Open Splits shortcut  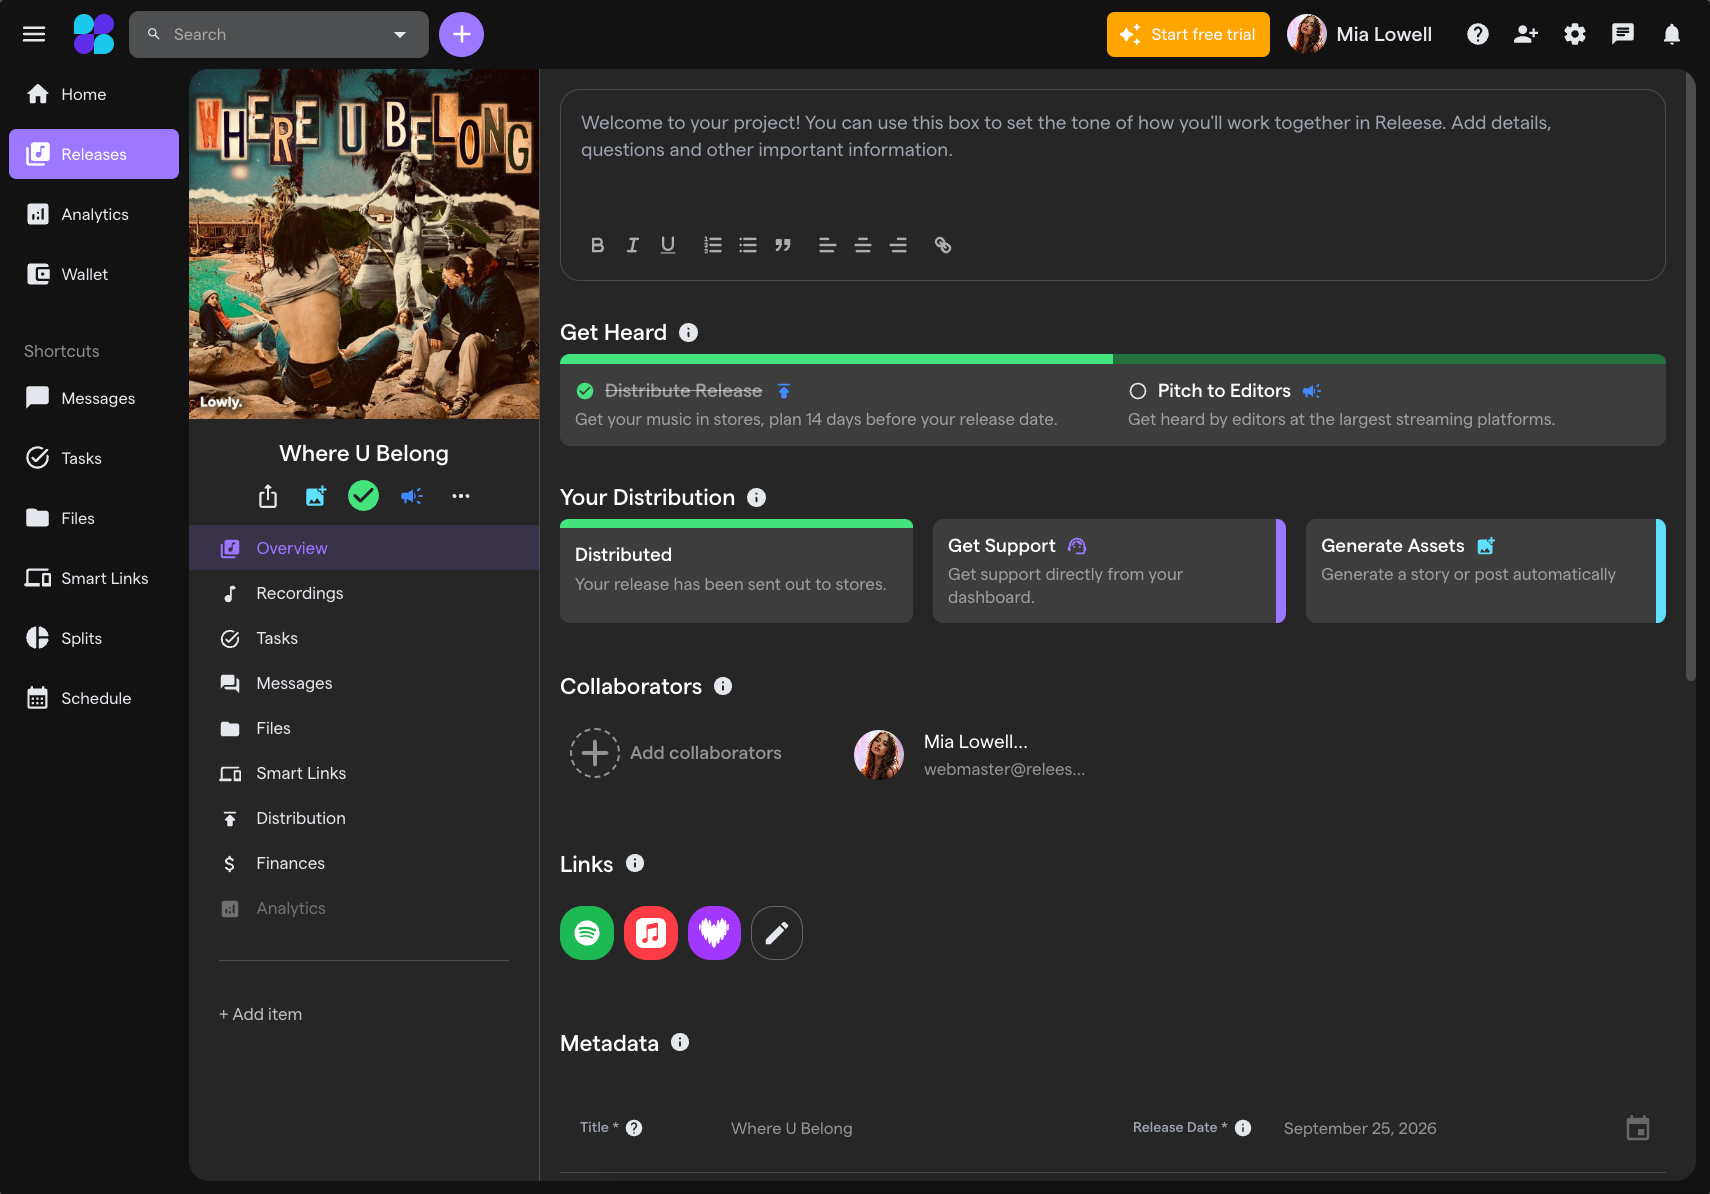(x=94, y=638)
